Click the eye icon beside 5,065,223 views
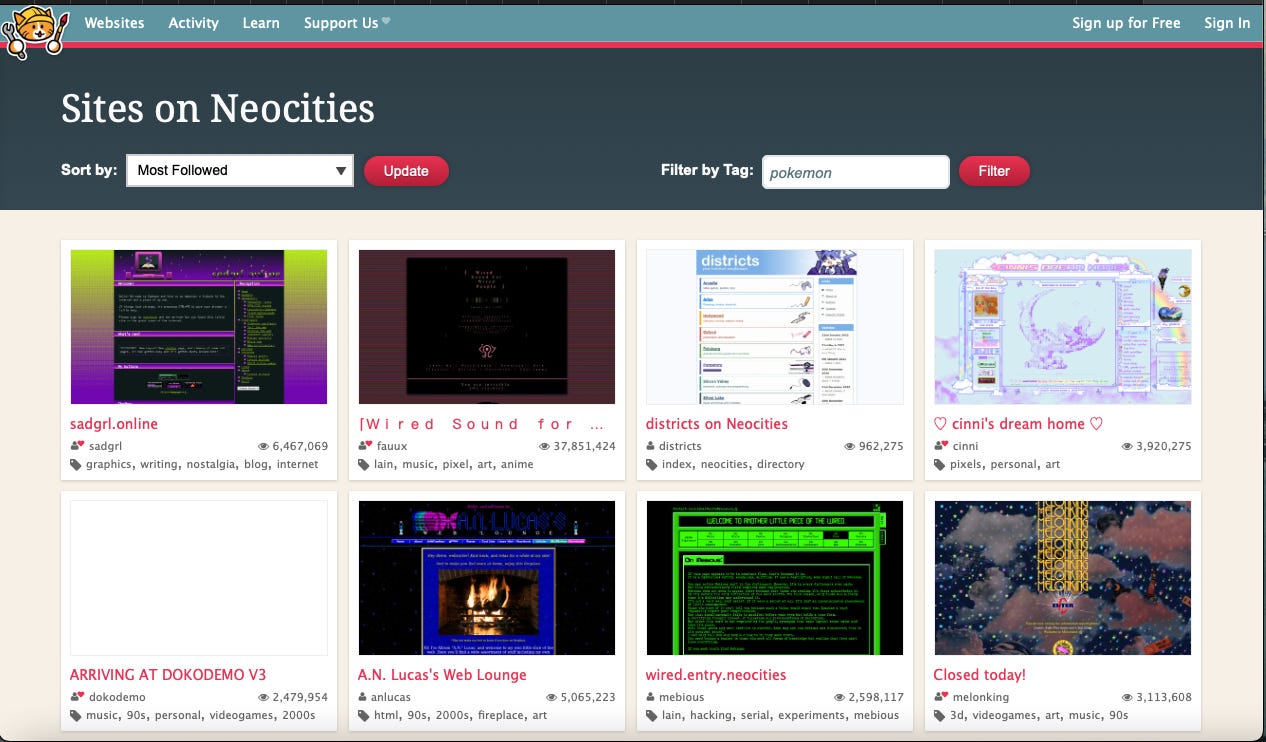The height and width of the screenshot is (742, 1266). pos(552,697)
